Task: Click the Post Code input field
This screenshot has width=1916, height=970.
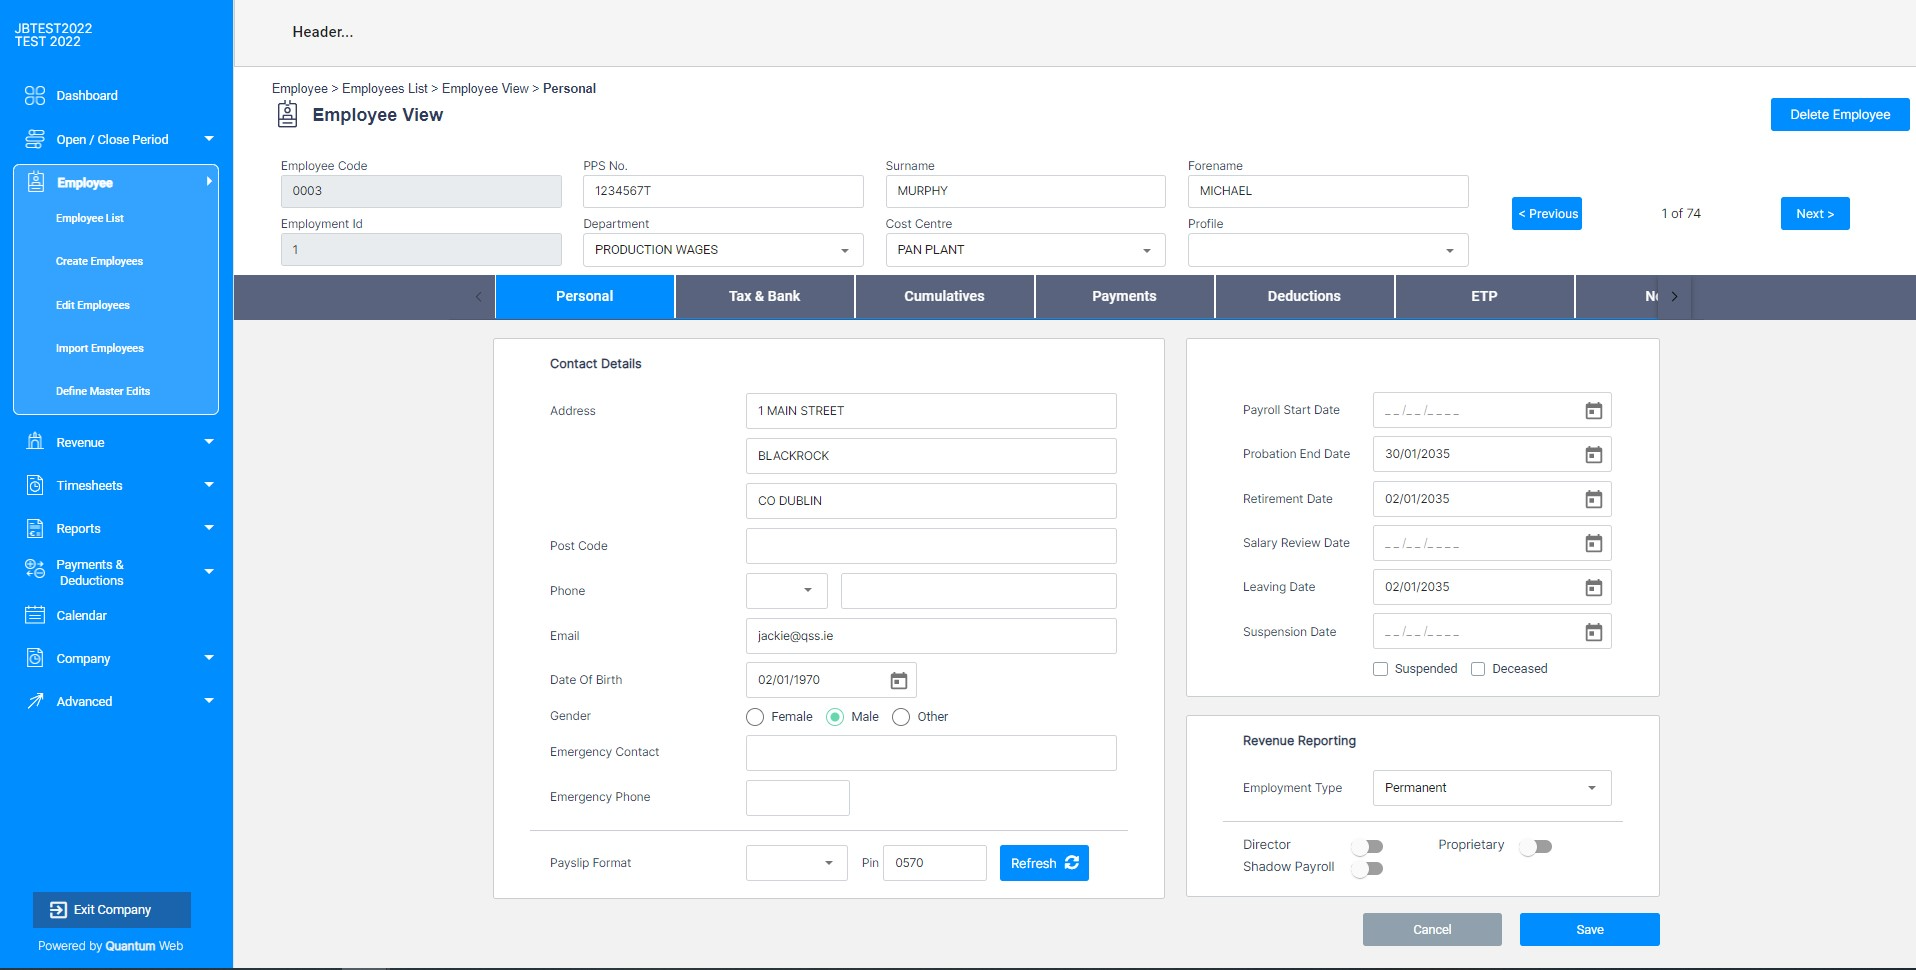Action: click(x=931, y=546)
